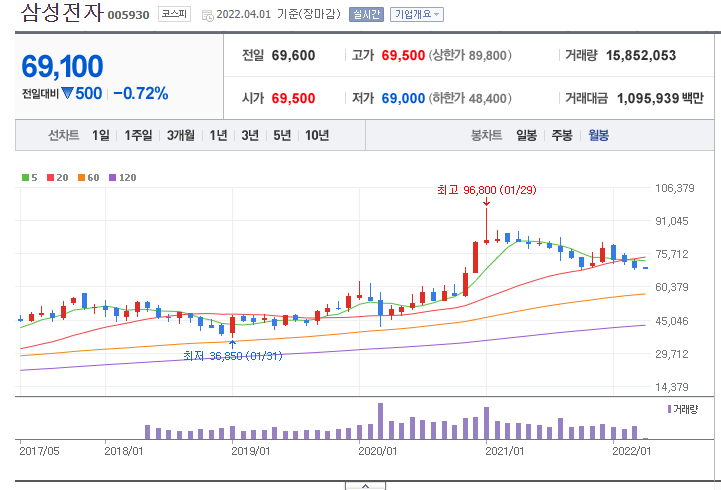The image size is (721, 490).
Task: Click the 106,379 y-axis label
Action: pyautogui.click(x=675, y=188)
